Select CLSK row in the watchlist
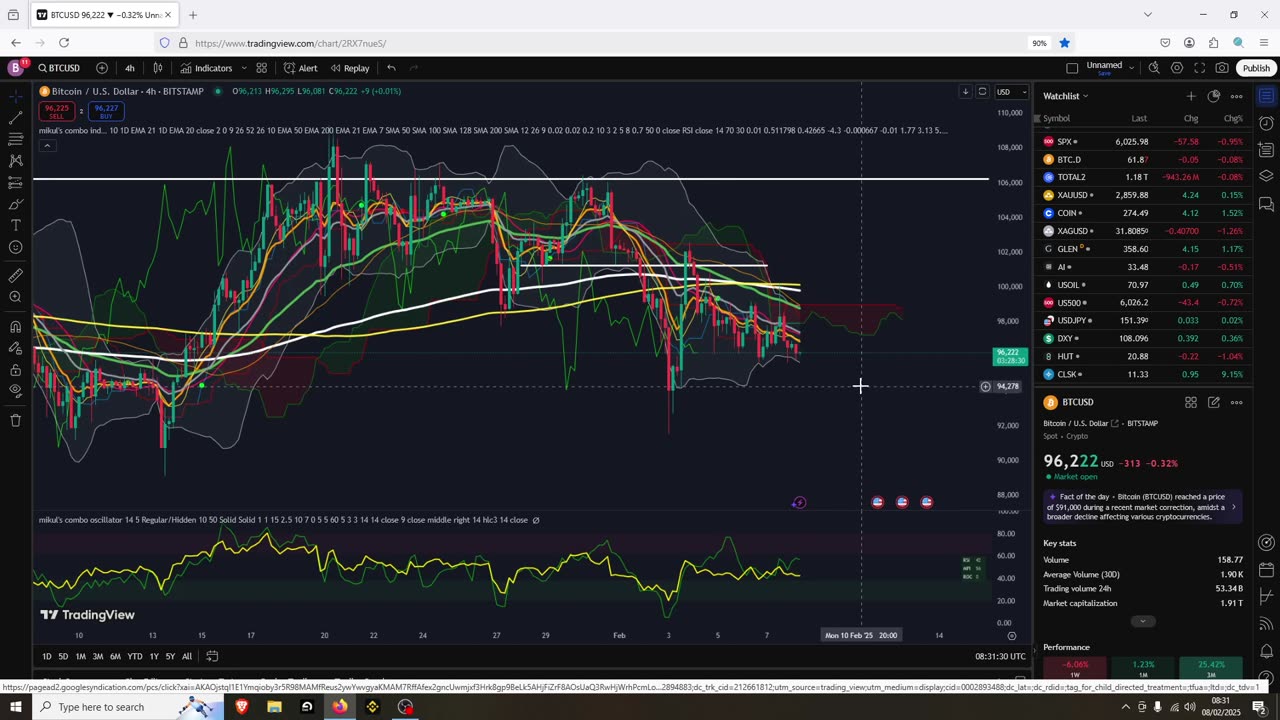 [x=1142, y=374]
